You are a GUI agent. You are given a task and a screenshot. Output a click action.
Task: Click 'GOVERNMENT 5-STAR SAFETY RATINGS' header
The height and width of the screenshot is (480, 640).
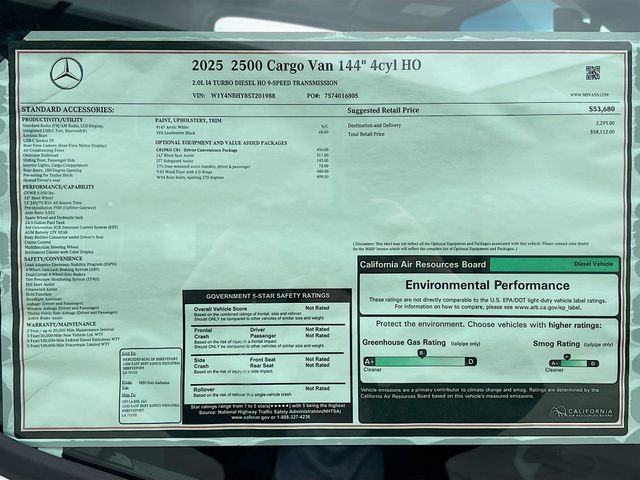coord(268,296)
